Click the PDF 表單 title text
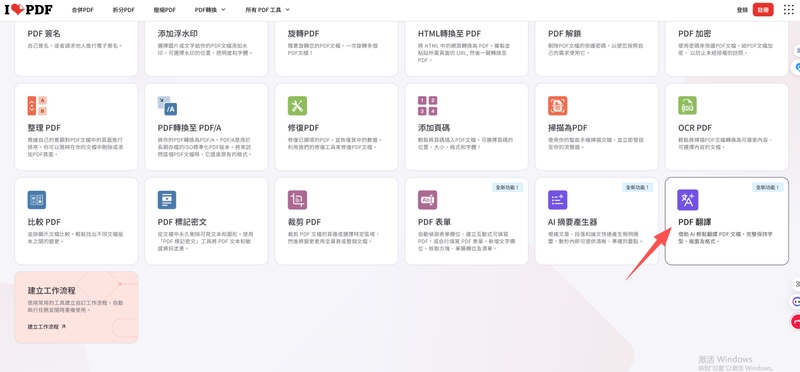The height and width of the screenshot is (372, 800). point(434,222)
